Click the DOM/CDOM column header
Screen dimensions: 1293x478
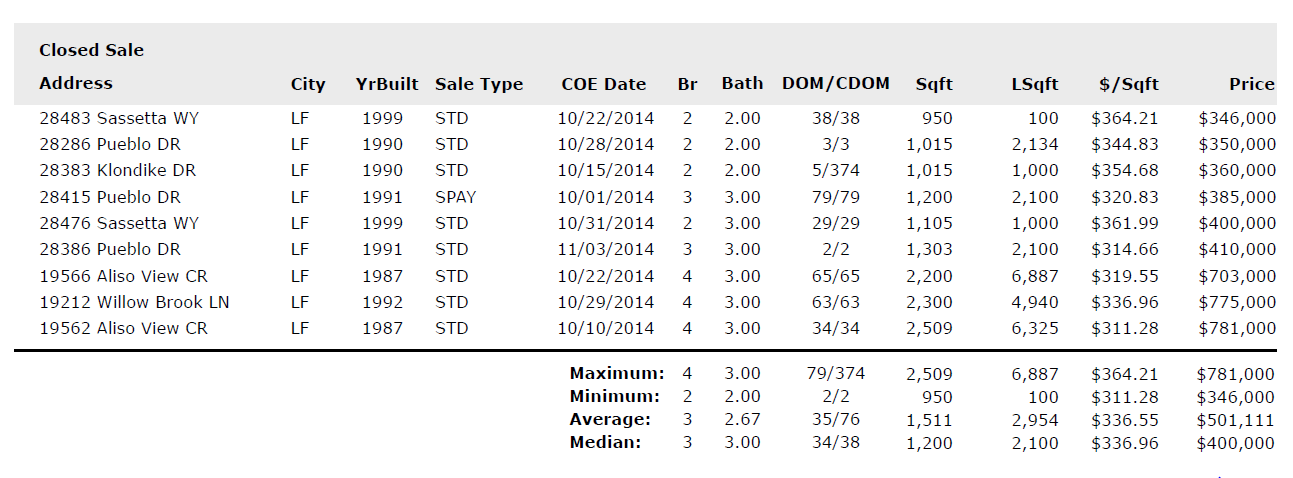coord(836,84)
